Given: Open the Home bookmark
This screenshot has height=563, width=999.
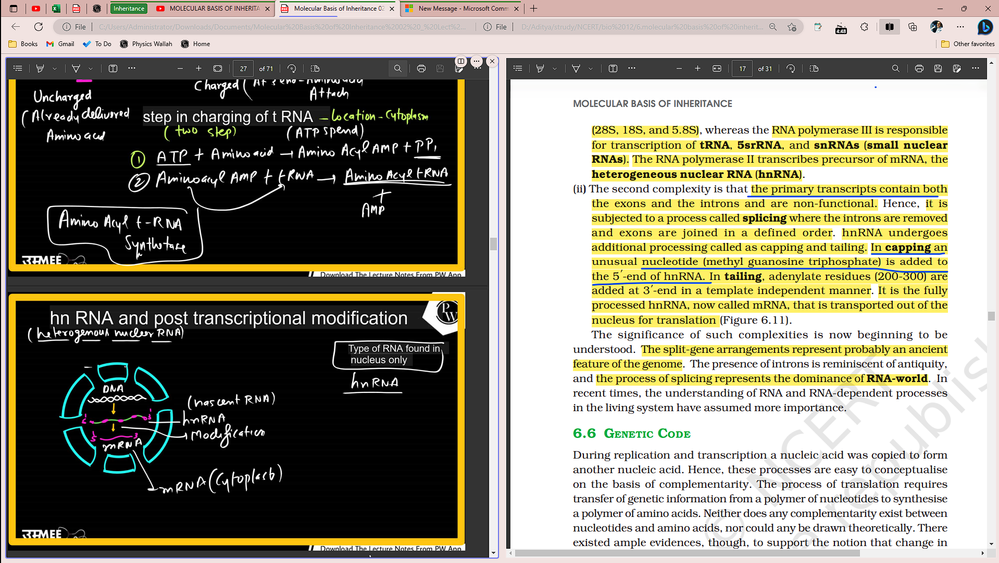Looking at the screenshot, I should [x=196, y=44].
